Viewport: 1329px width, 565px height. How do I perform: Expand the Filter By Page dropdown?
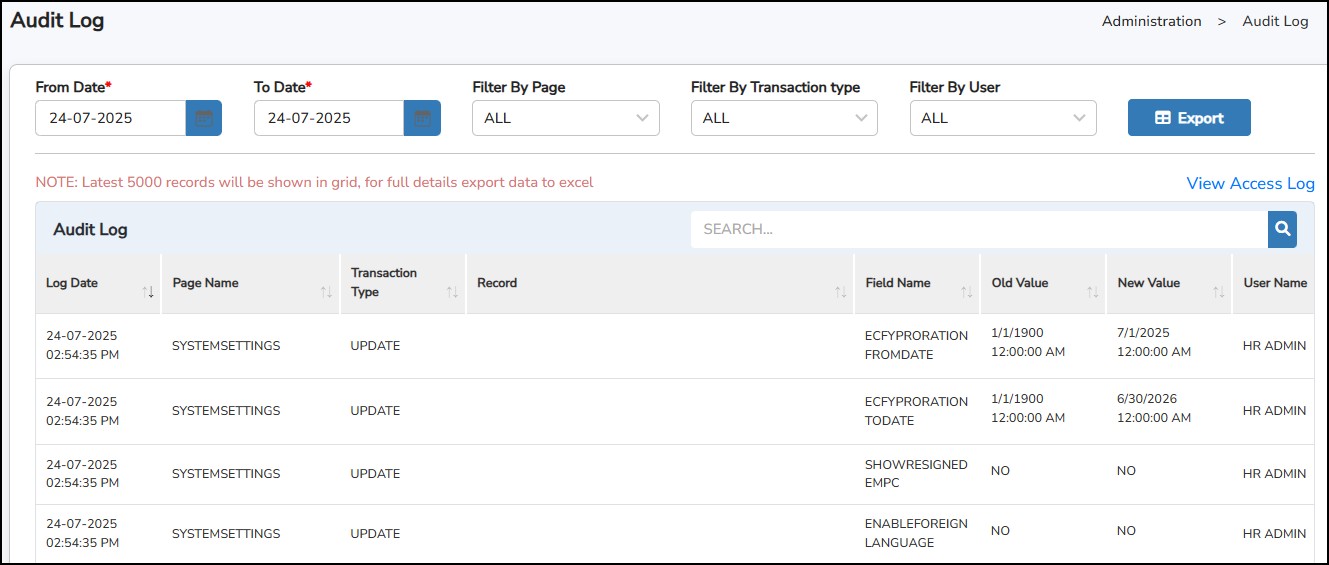(565, 118)
